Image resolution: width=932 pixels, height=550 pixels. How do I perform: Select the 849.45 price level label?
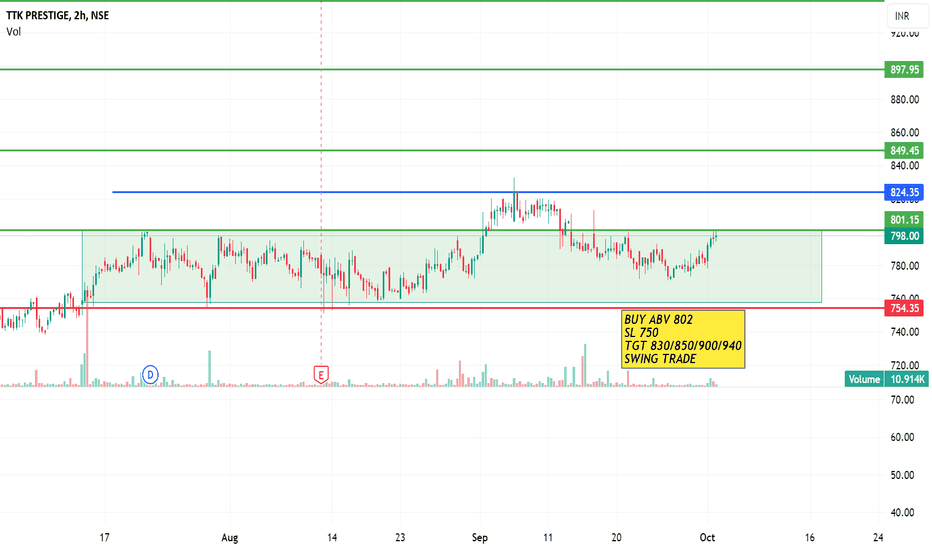tap(904, 150)
